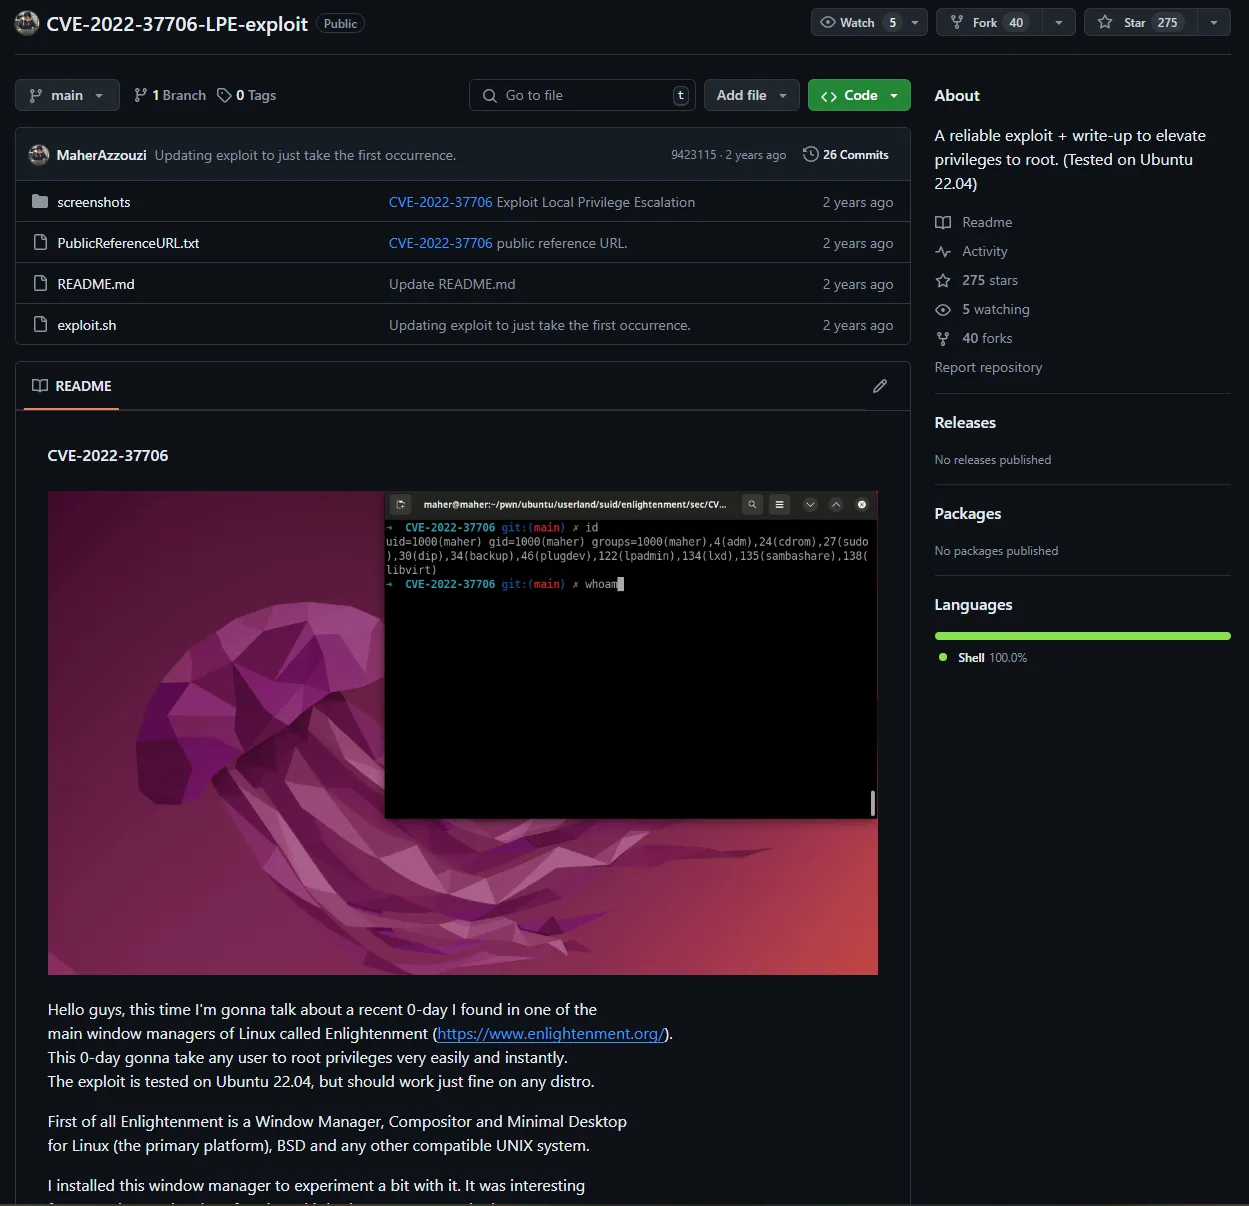Open the Shell 100.0% language link
The height and width of the screenshot is (1206, 1249).
pyautogui.click(x=983, y=658)
